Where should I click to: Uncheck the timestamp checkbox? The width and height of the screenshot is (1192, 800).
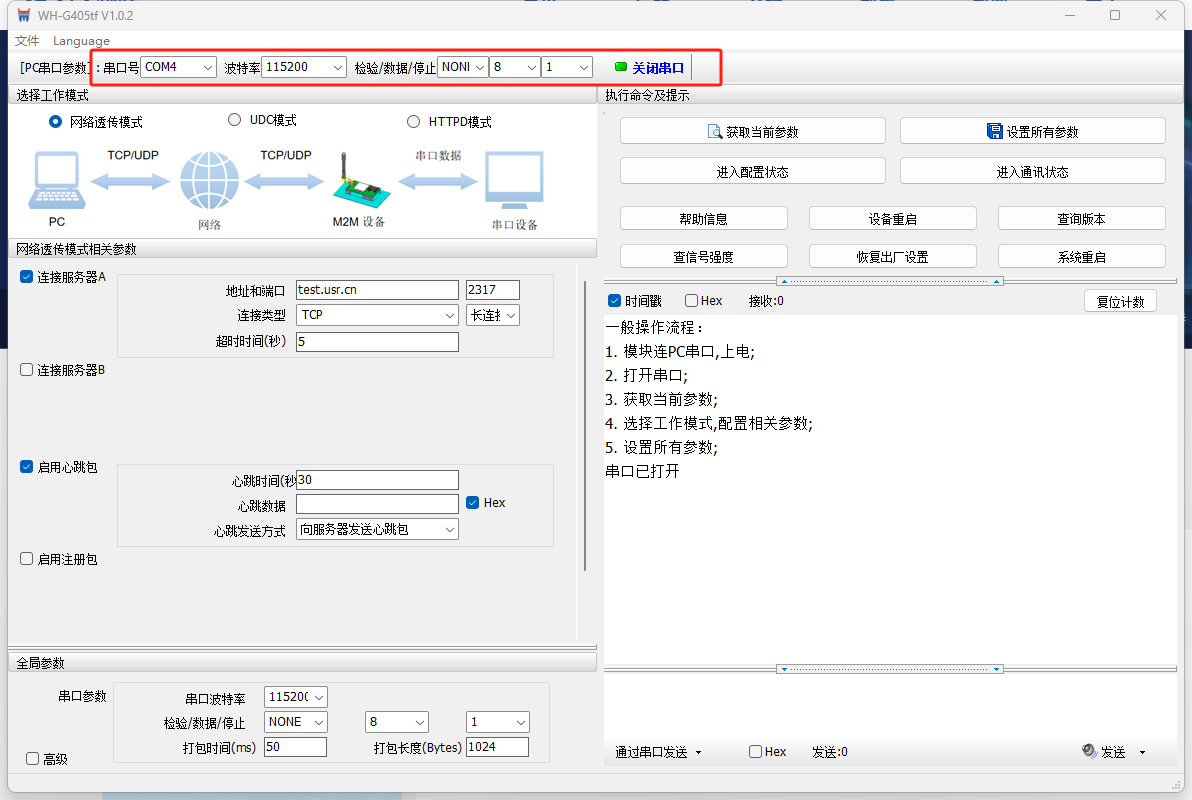615,301
